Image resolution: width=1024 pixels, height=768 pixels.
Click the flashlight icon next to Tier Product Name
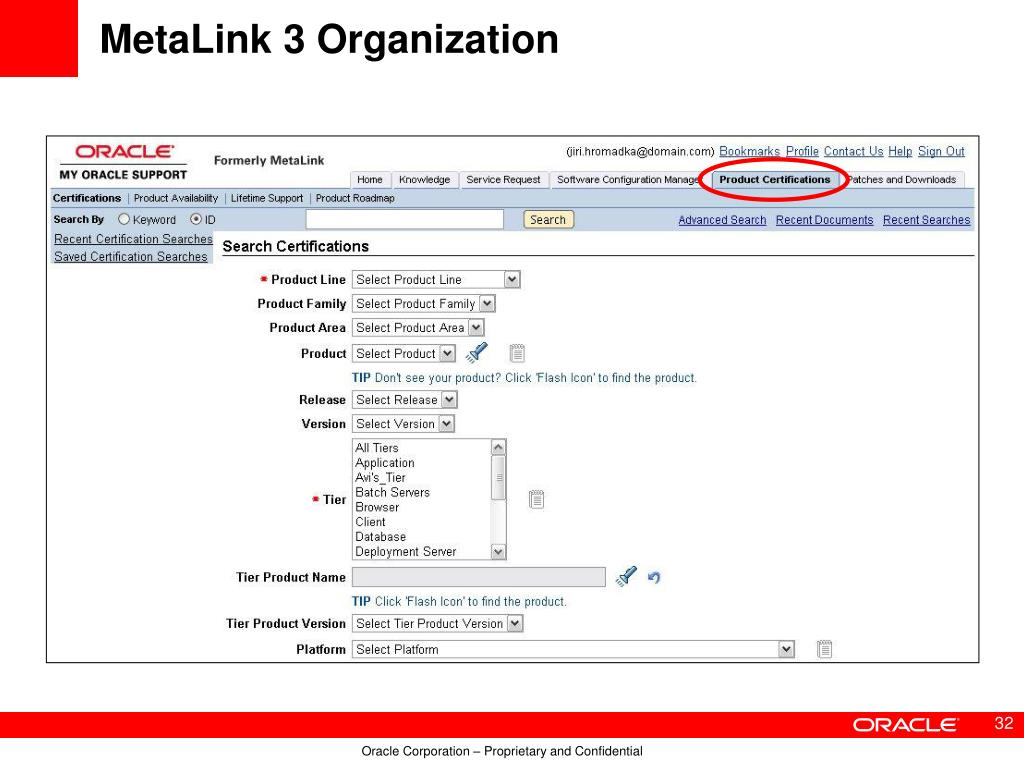click(x=626, y=576)
